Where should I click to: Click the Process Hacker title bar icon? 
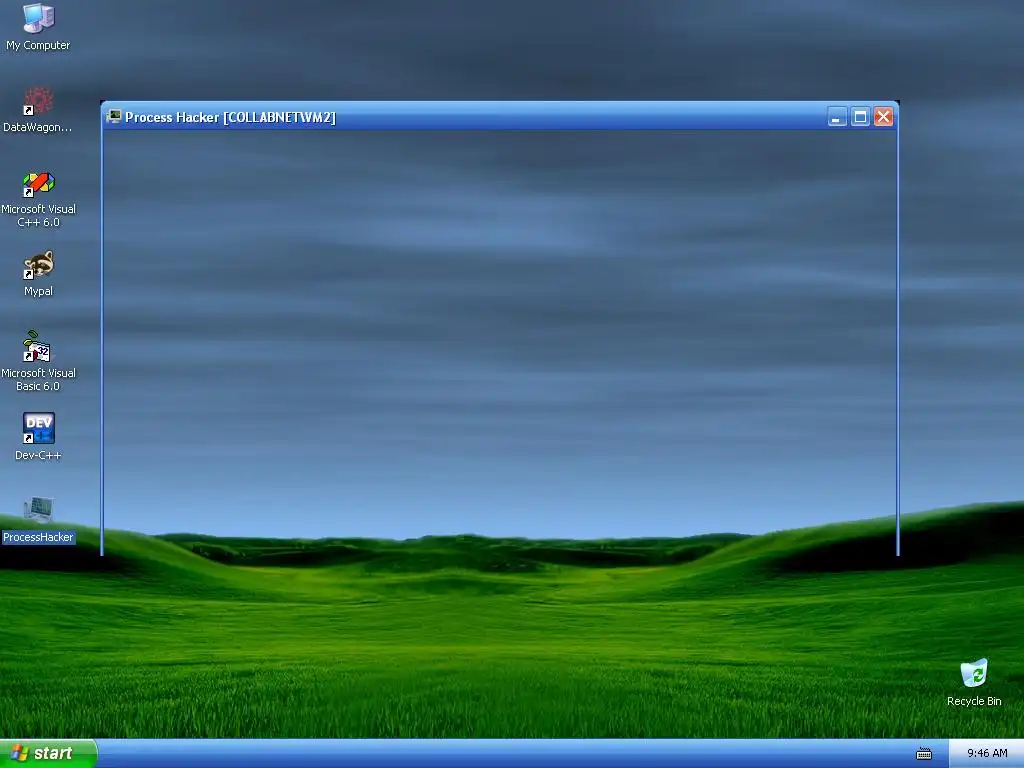coord(114,116)
